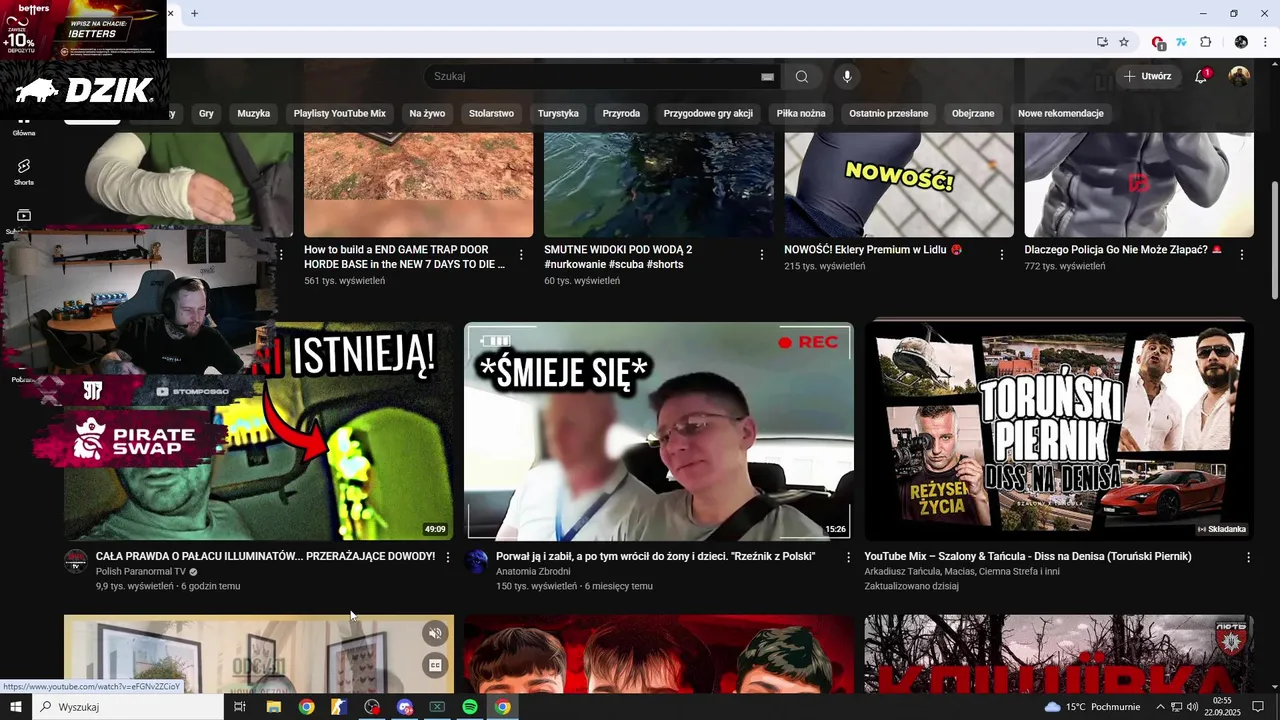Open video title Porwał ją i zabił

[x=655, y=556]
